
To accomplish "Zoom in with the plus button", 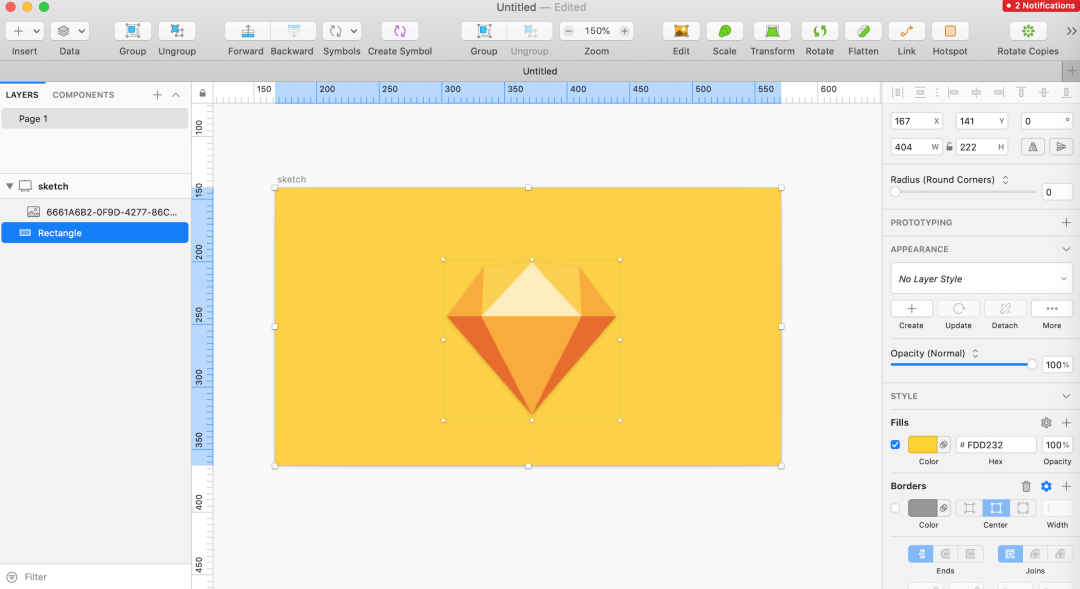I will coord(624,31).
